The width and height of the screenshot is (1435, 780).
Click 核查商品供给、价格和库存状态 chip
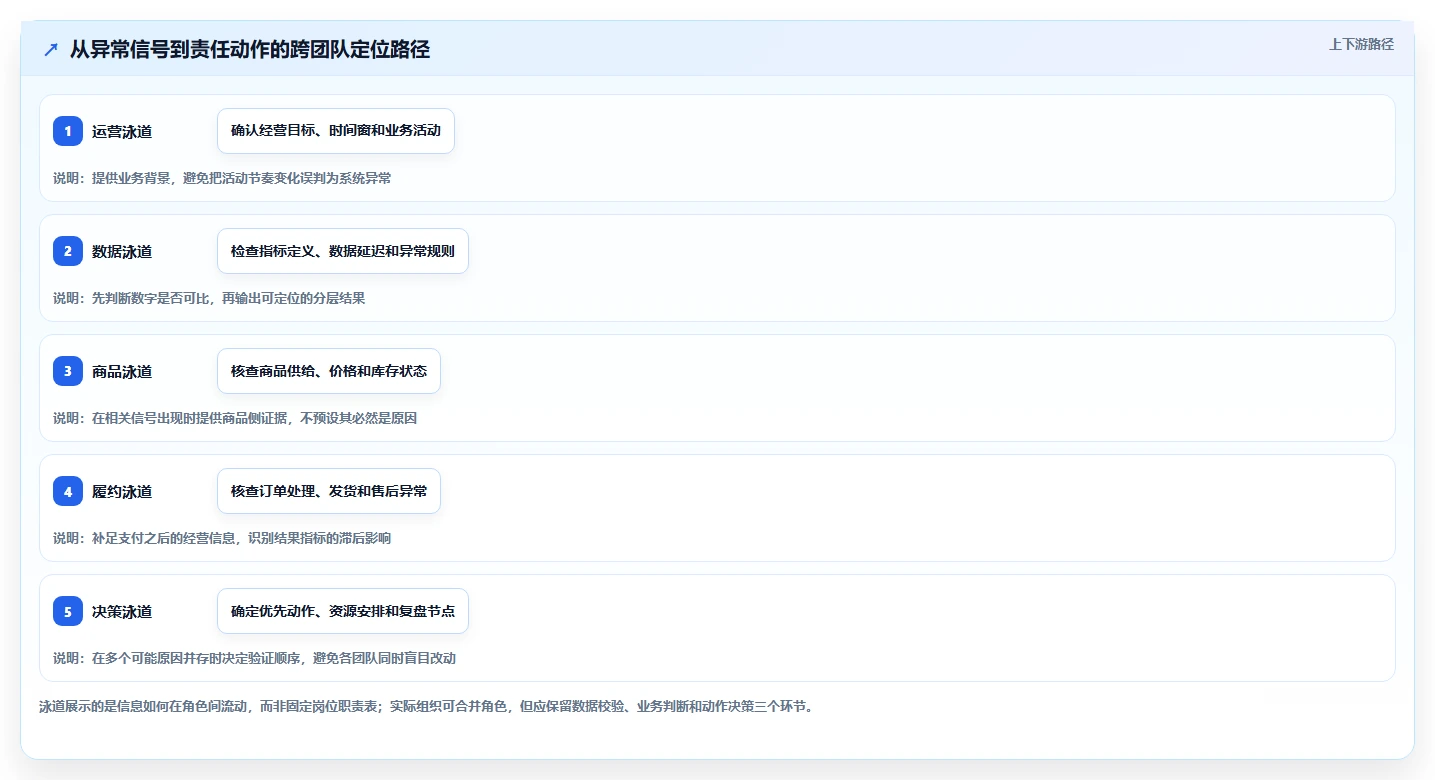(x=329, y=371)
